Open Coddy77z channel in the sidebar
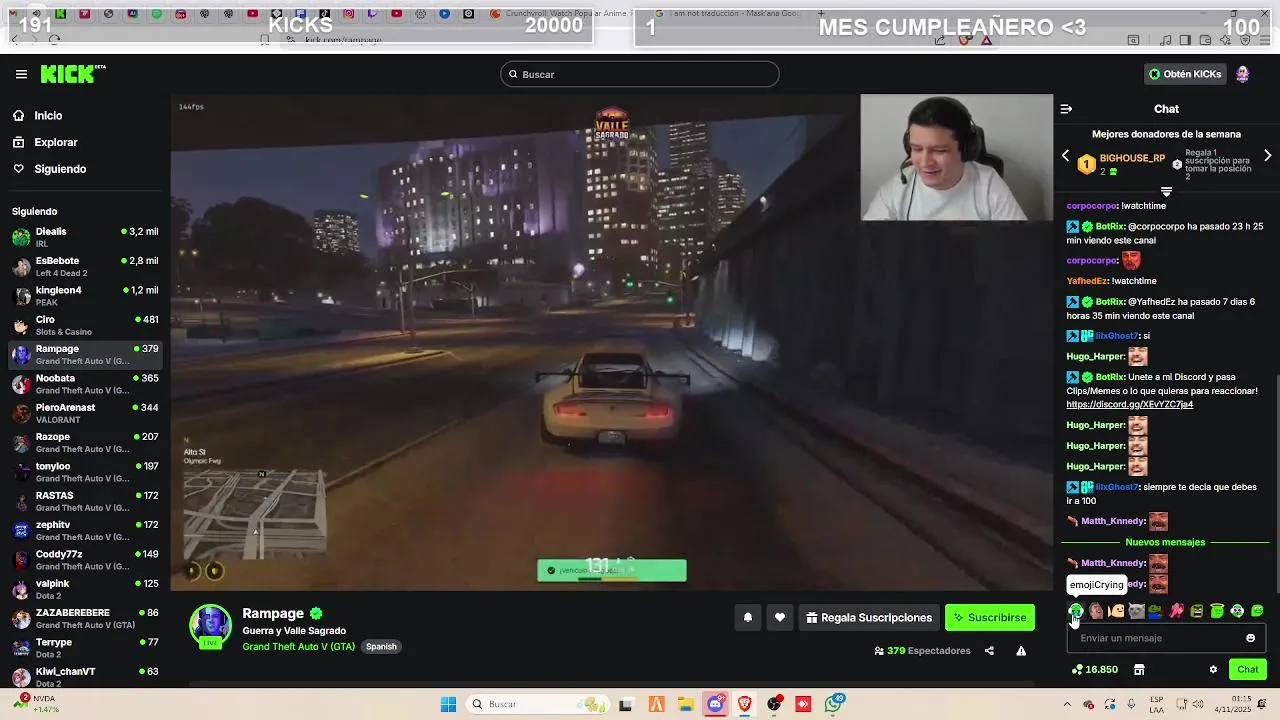 pos(85,560)
